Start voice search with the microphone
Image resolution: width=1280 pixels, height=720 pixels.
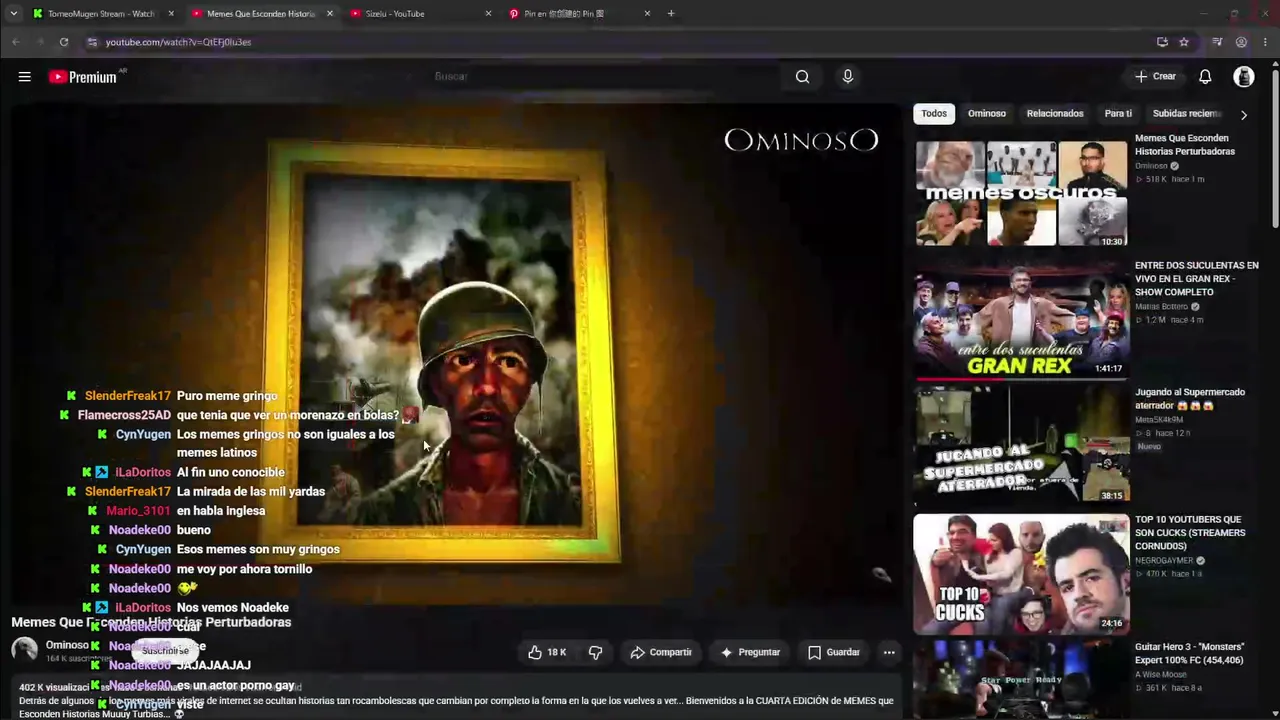click(x=848, y=77)
